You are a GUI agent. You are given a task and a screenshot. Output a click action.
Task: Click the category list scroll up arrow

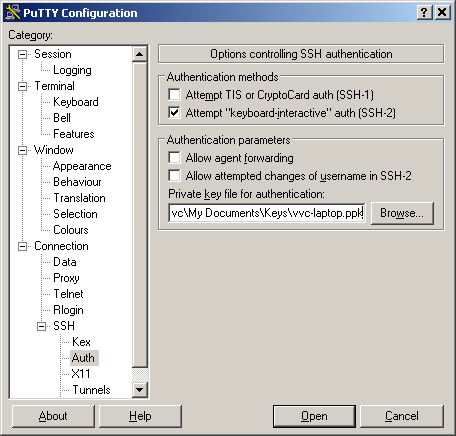pyautogui.click(x=140, y=54)
